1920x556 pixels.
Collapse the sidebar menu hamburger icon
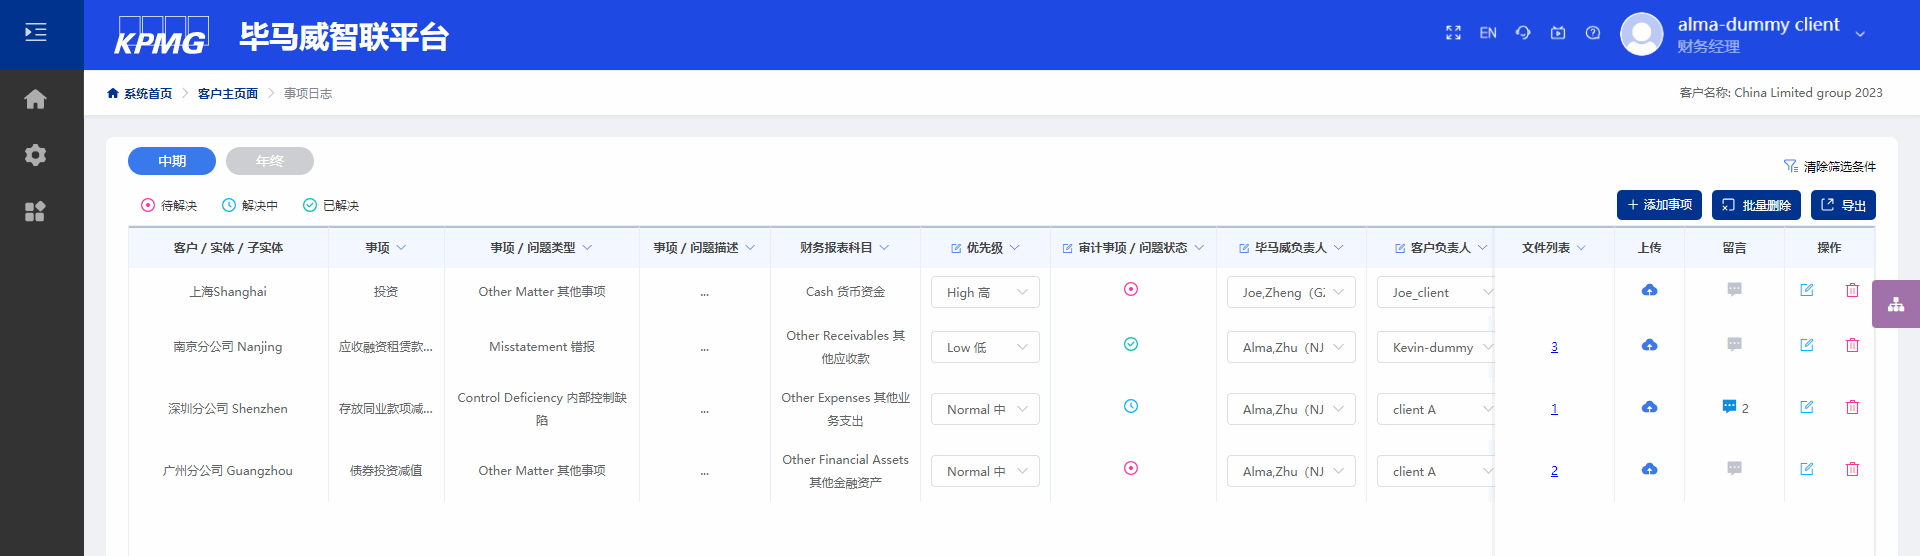pyautogui.click(x=36, y=33)
